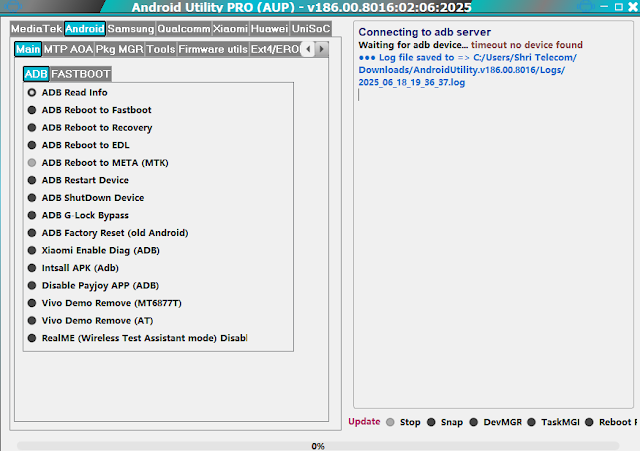Choose Intsall APK (Adb) option

click(x=73, y=268)
